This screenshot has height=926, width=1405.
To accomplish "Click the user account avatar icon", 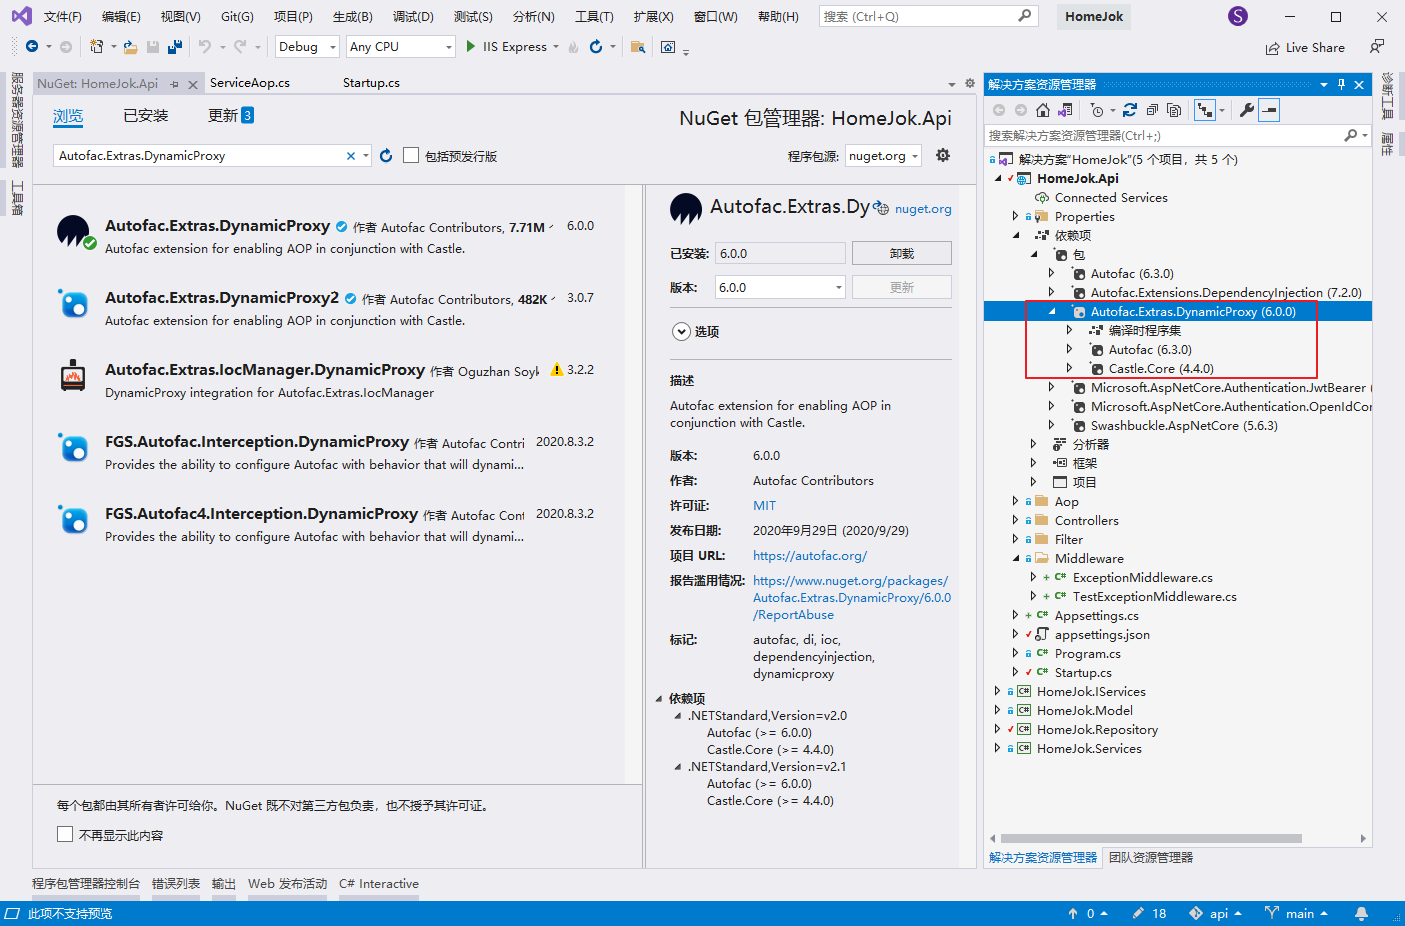I will (x=1238, y=16).
